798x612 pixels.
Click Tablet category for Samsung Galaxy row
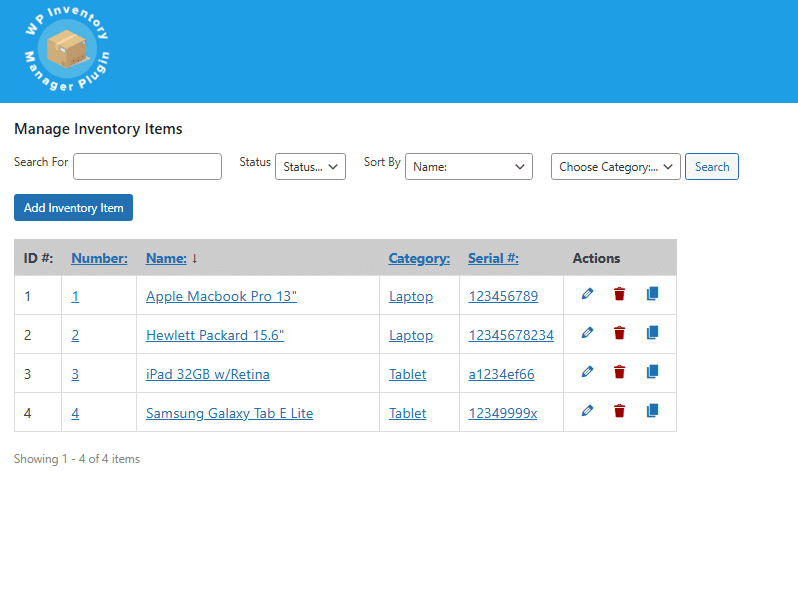click(408, 413)
